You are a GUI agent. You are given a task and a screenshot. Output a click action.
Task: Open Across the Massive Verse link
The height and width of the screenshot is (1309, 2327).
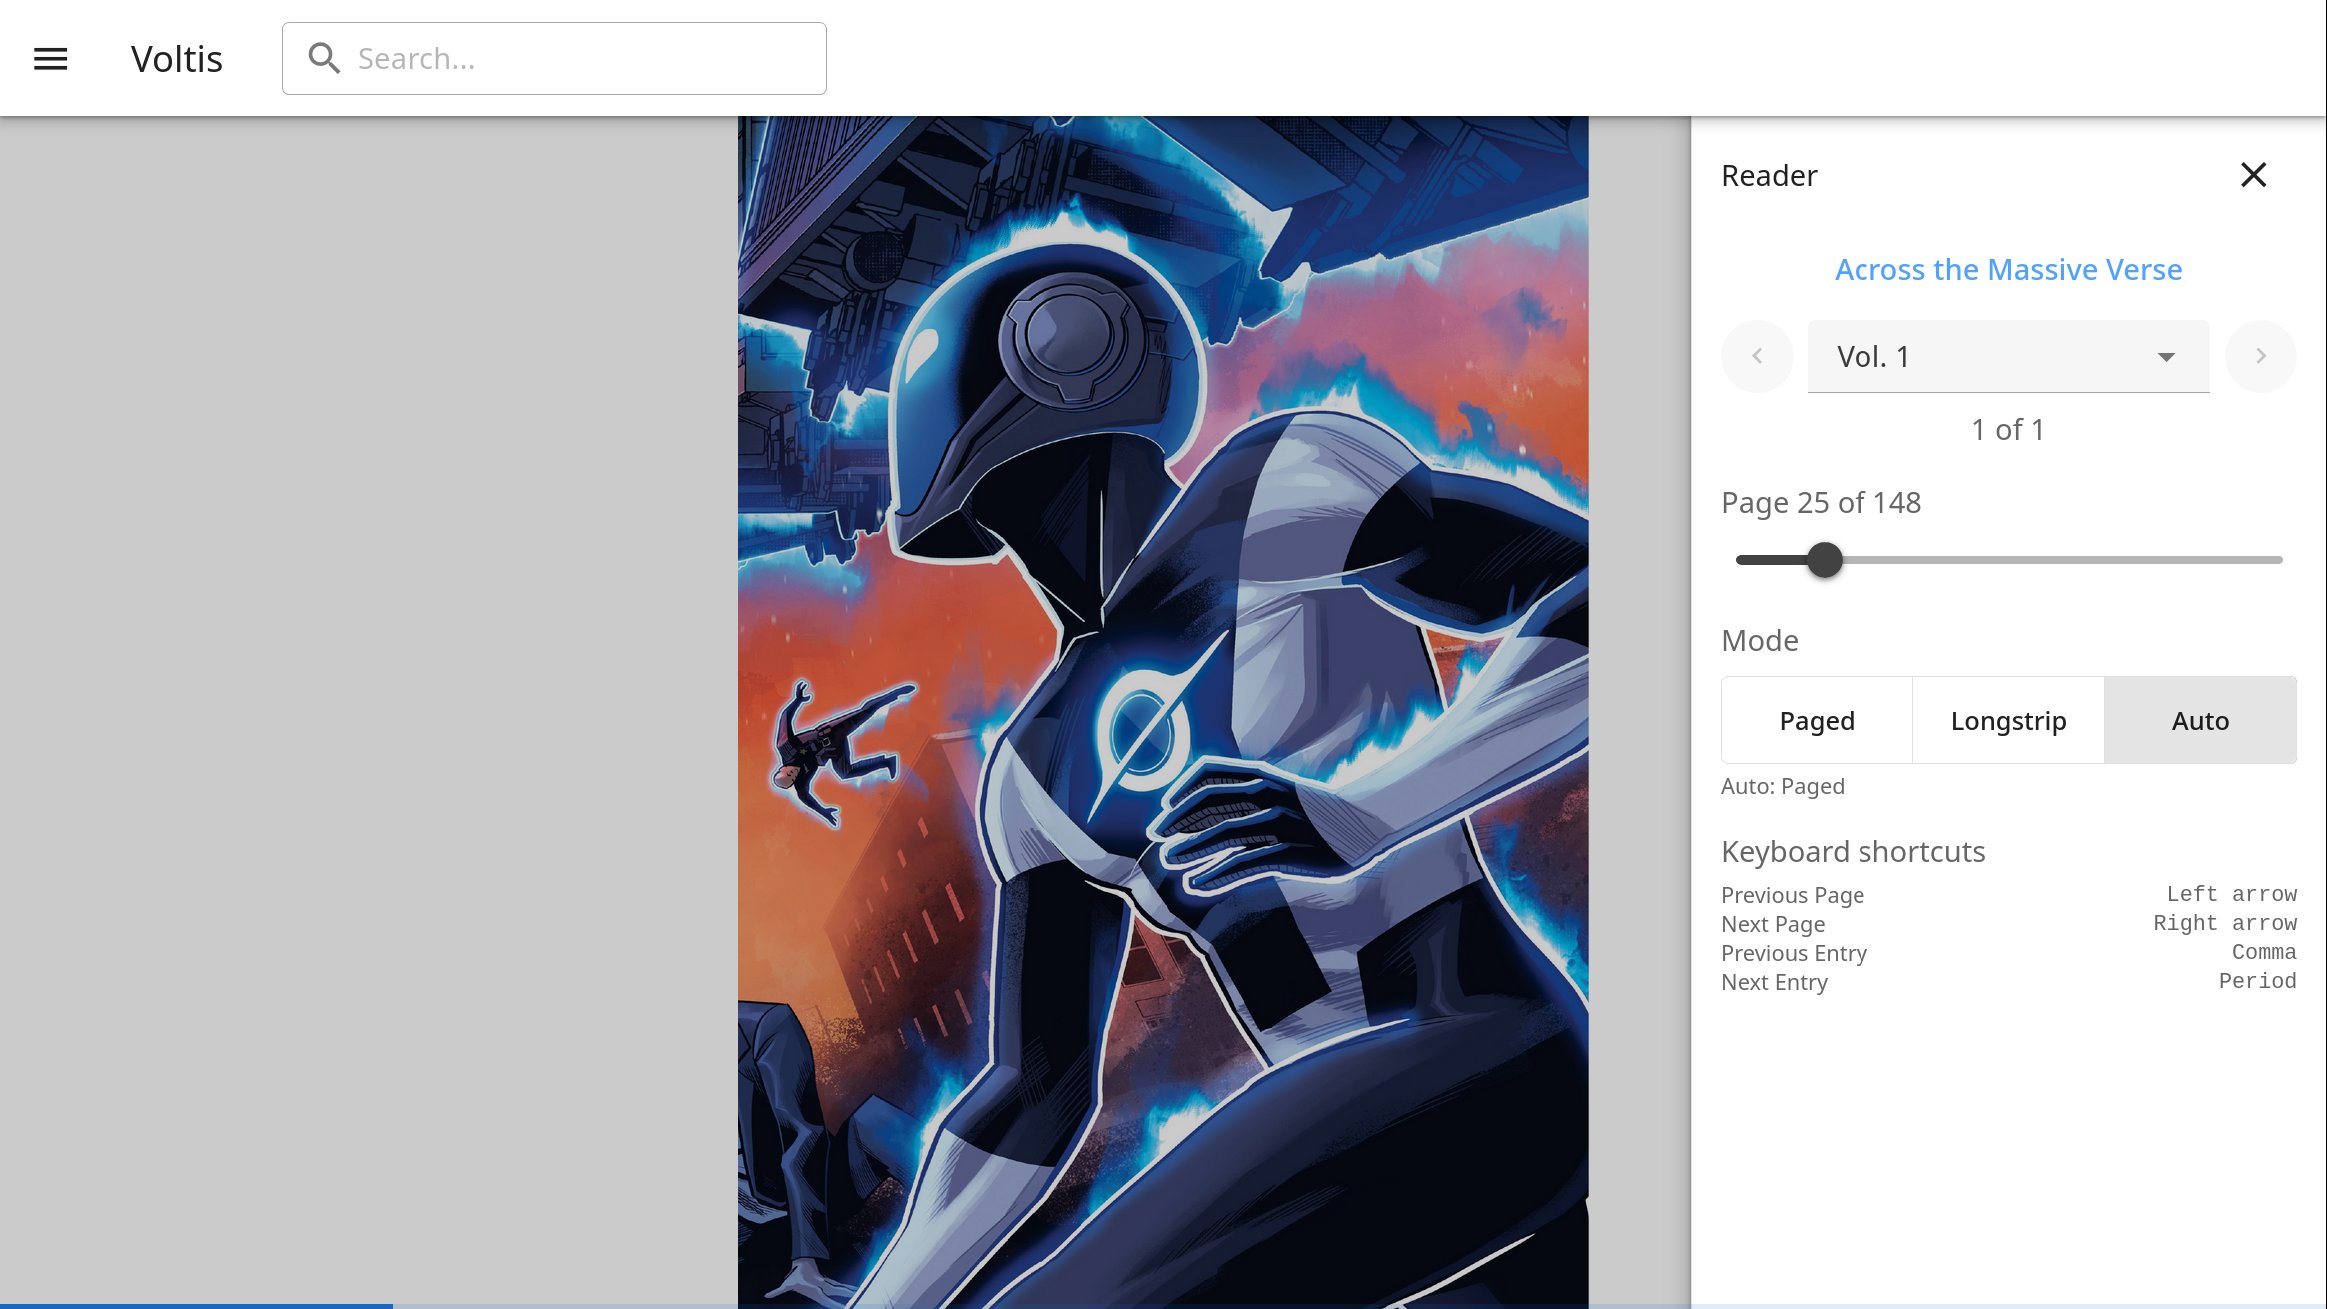click(x=2008, y=269)
